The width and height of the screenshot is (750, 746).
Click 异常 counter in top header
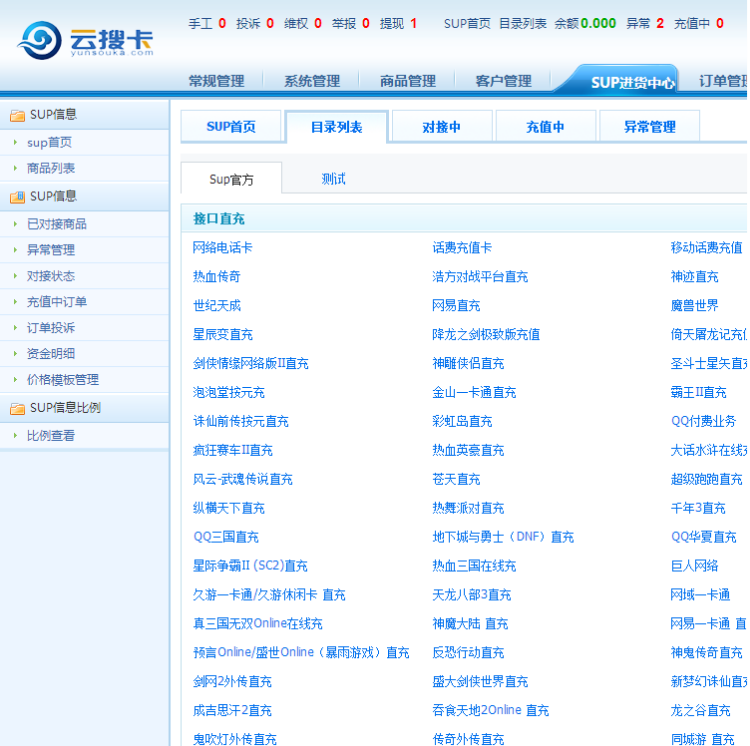645,23
